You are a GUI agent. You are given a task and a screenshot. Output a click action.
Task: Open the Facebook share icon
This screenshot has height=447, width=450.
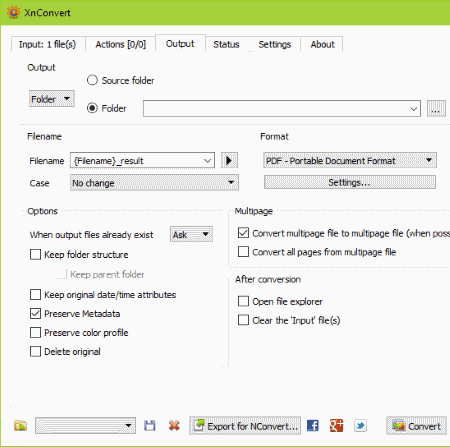coord(312,426)
